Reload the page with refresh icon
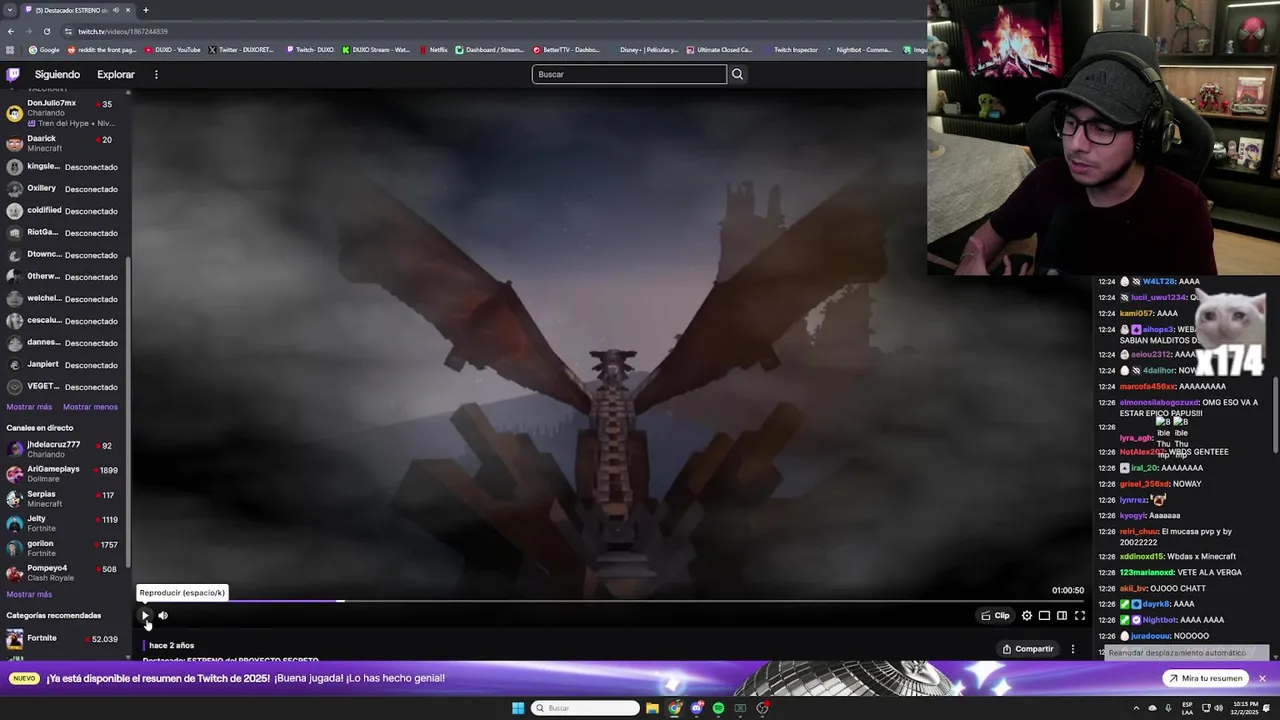Image resolution: width=1280 pixels, height=720 pixels. pos(46,31)
